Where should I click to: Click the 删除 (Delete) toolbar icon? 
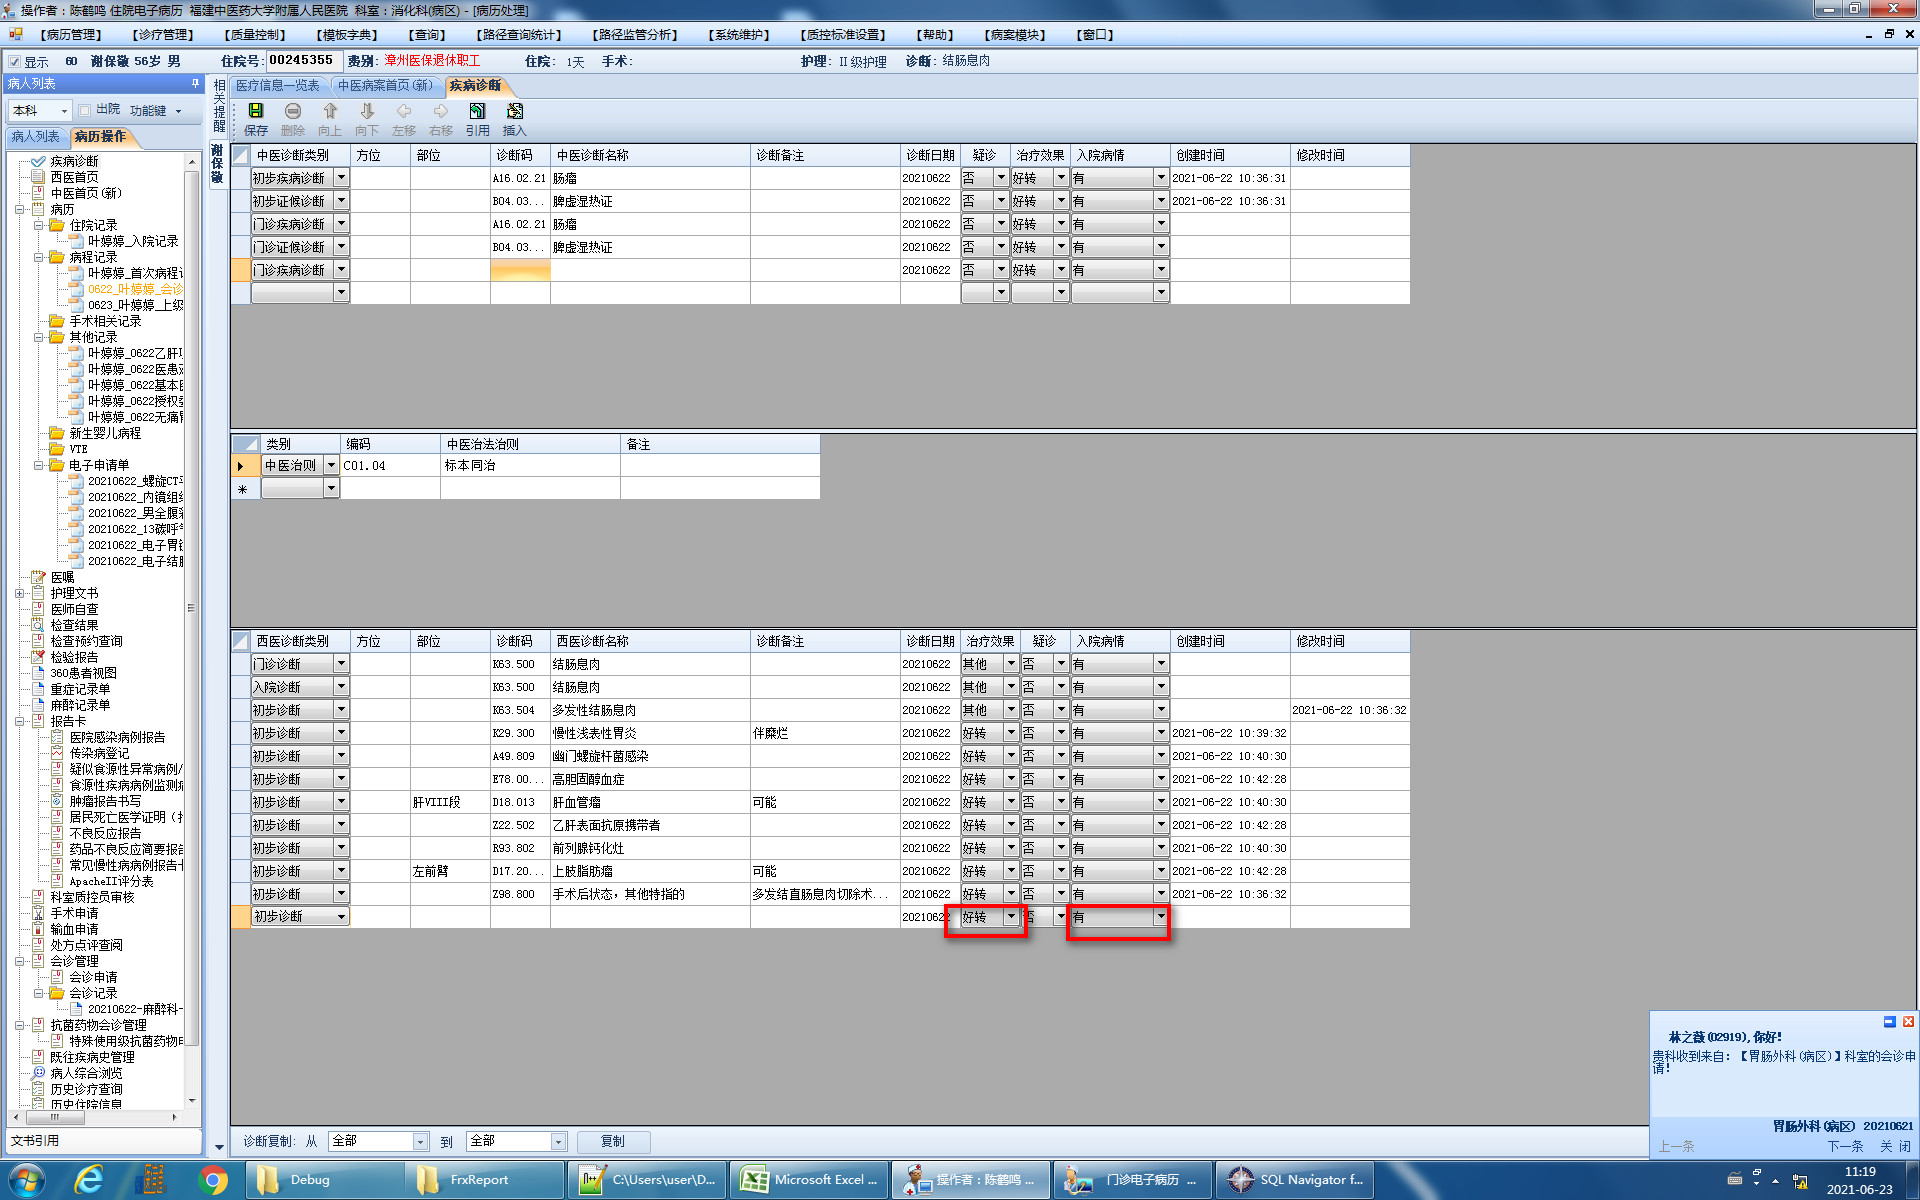[293, 112]
